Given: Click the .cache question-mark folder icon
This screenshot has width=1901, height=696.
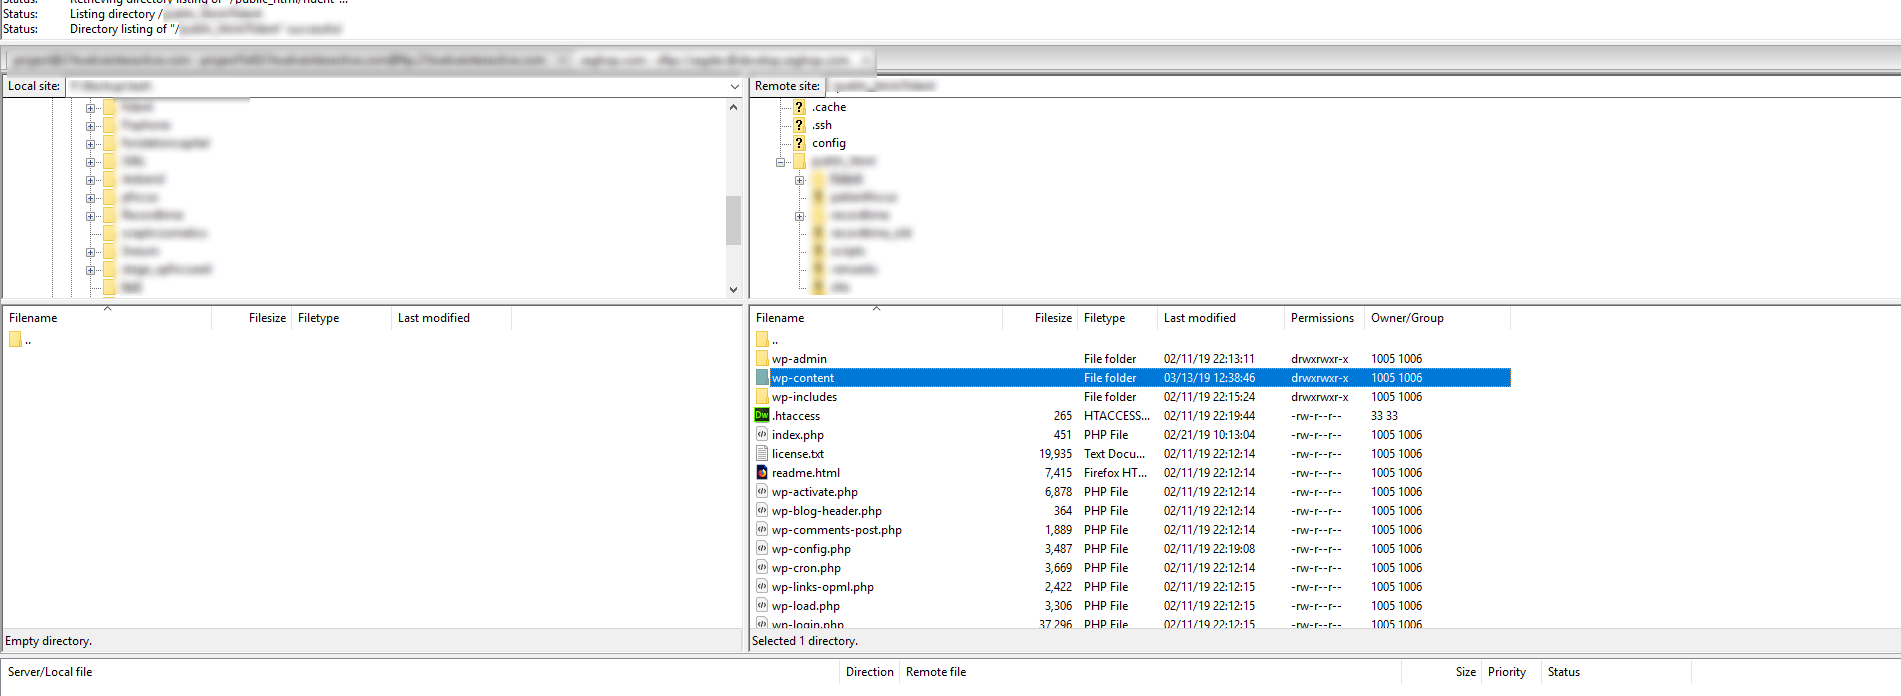Looking at the screenshot, I should [x=799, y=107].
